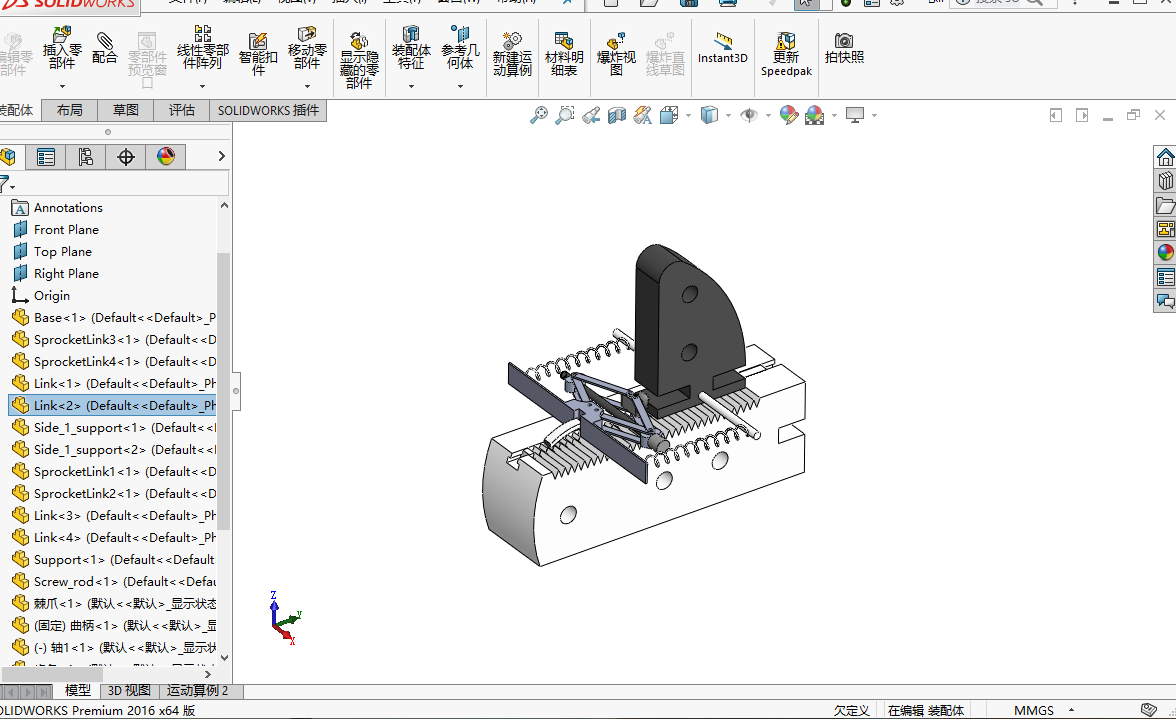This screenshot has height=719, width=1176.
Task: Open dropdown under Move Component
Action: coord(307,86)
